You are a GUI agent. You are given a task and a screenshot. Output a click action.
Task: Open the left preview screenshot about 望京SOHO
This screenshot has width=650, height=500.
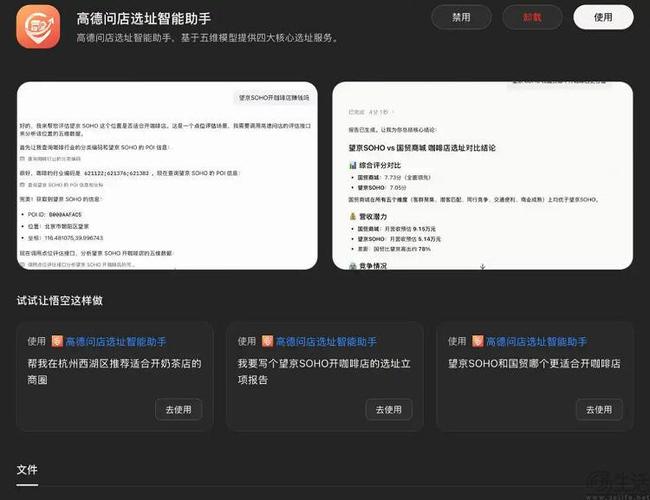tap(167, 175)
